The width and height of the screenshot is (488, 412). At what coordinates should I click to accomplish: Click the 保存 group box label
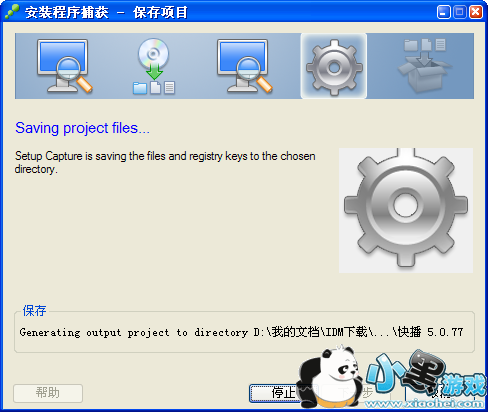tap(34, 311)
